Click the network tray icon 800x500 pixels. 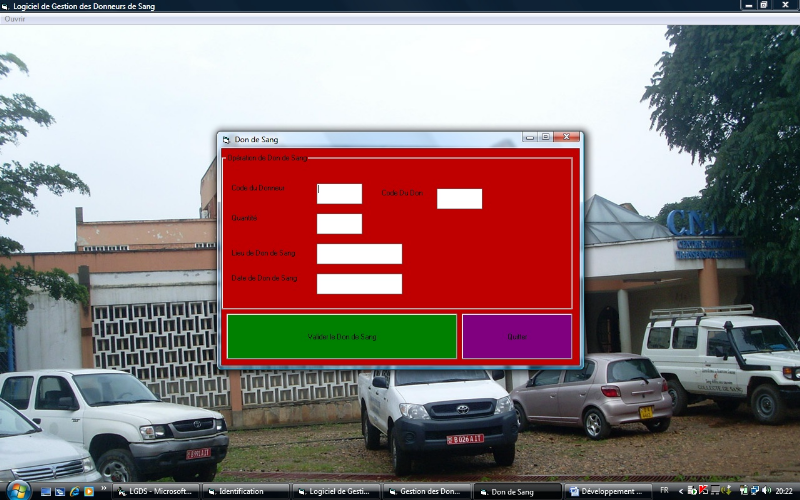(x=755, y=491)
